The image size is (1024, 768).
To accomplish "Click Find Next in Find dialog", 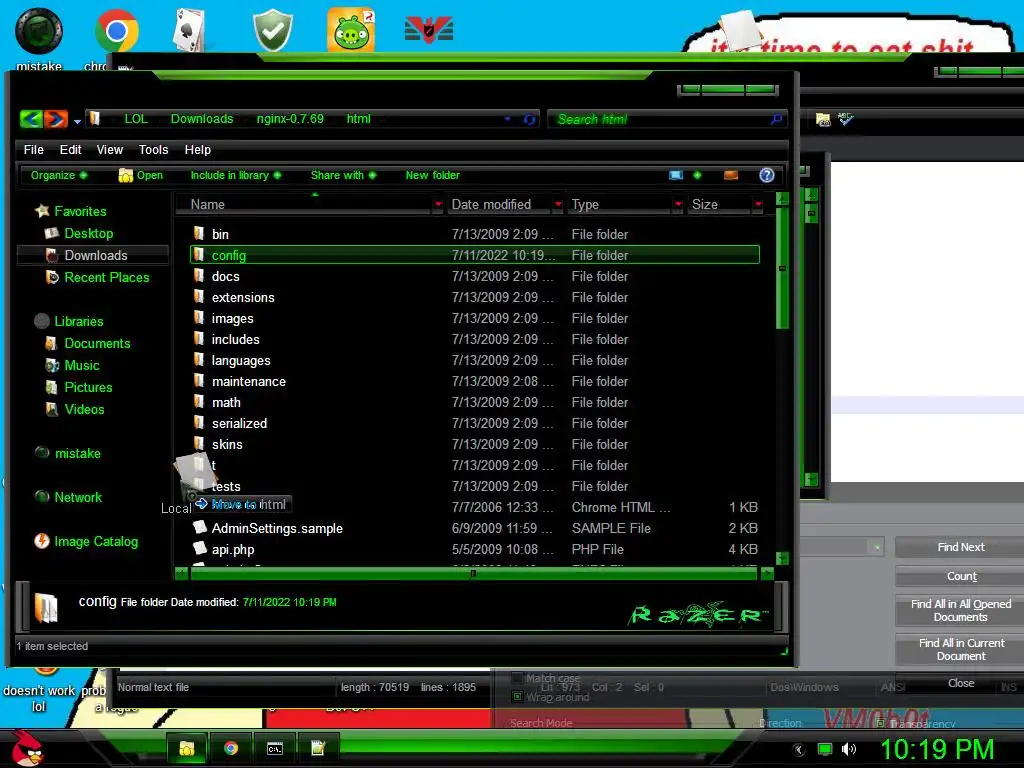I will 961,547.
